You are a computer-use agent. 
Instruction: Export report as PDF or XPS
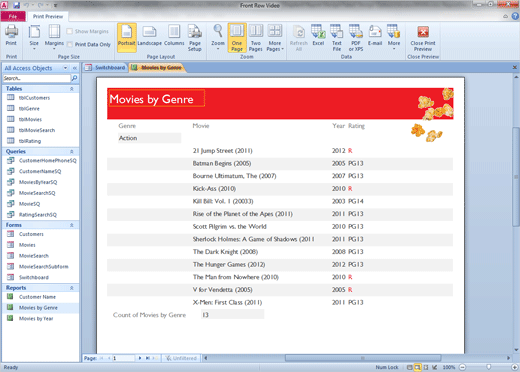(356, 38)
